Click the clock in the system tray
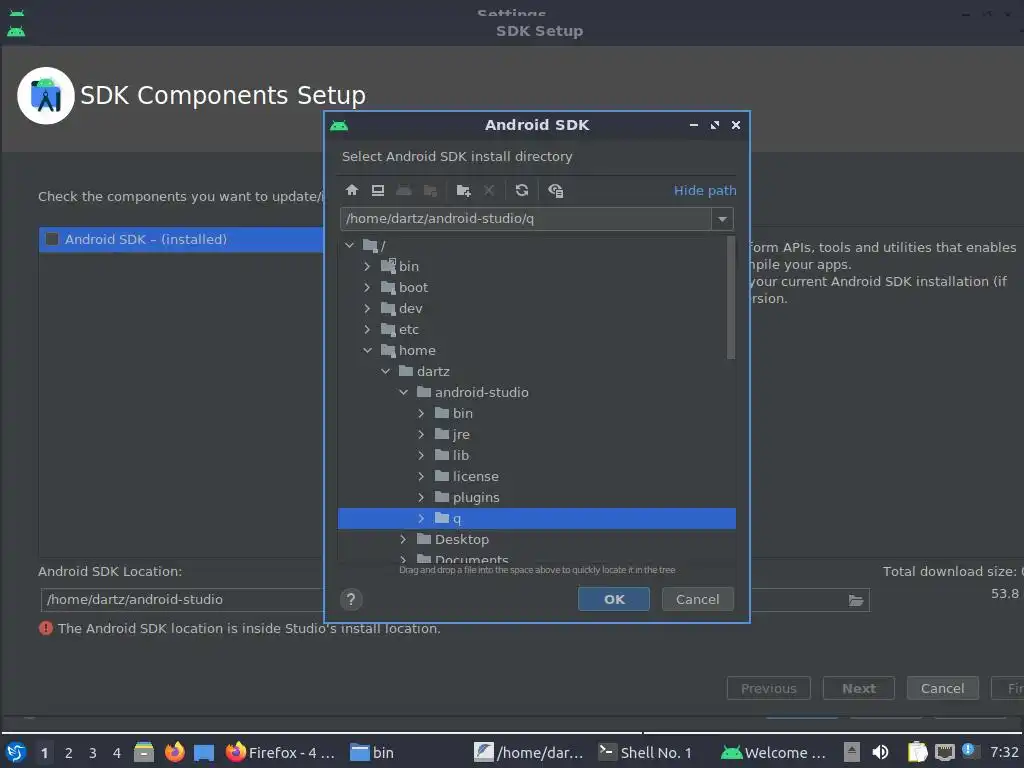 tap(1004, 752)
